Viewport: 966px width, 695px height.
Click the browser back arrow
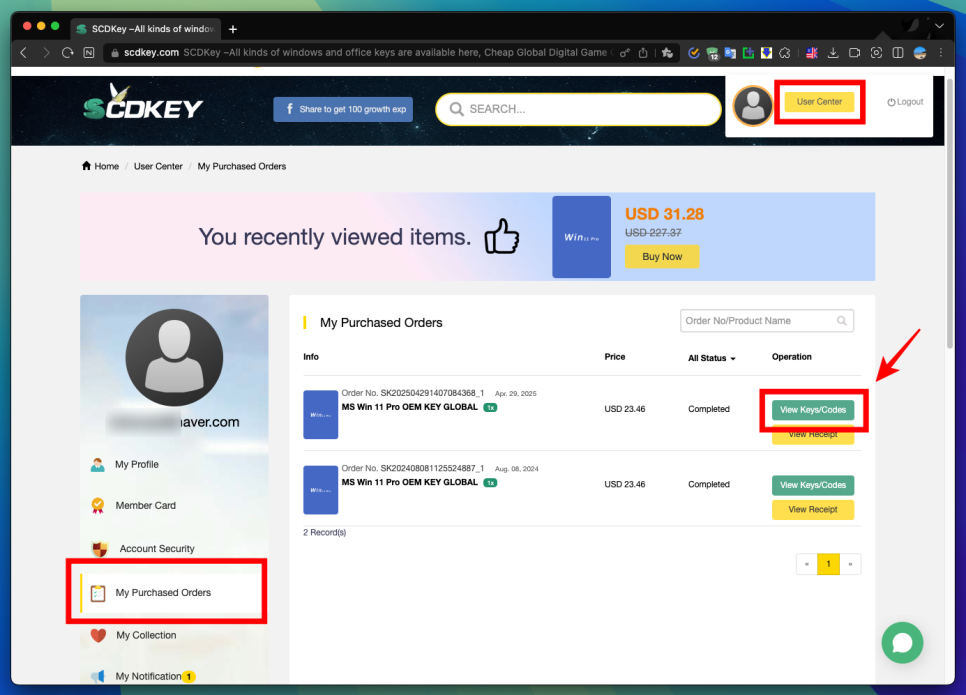pyautogui.click(x=23, y=53)
